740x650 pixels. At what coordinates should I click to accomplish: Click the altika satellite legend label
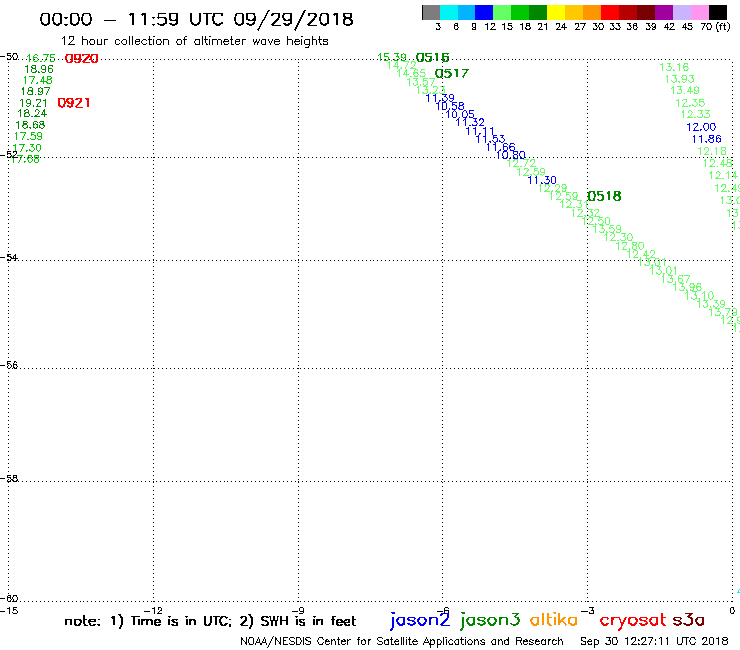553,619
